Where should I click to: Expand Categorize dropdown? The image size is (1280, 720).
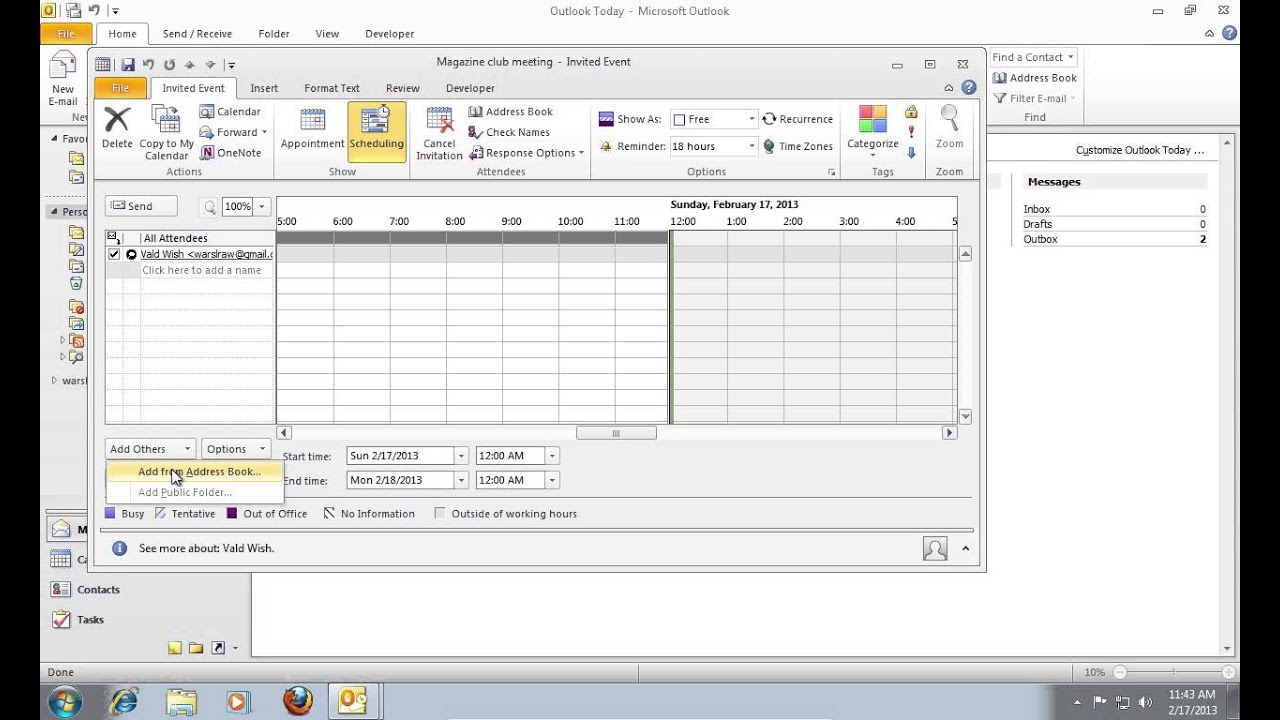tap(873, 154)
